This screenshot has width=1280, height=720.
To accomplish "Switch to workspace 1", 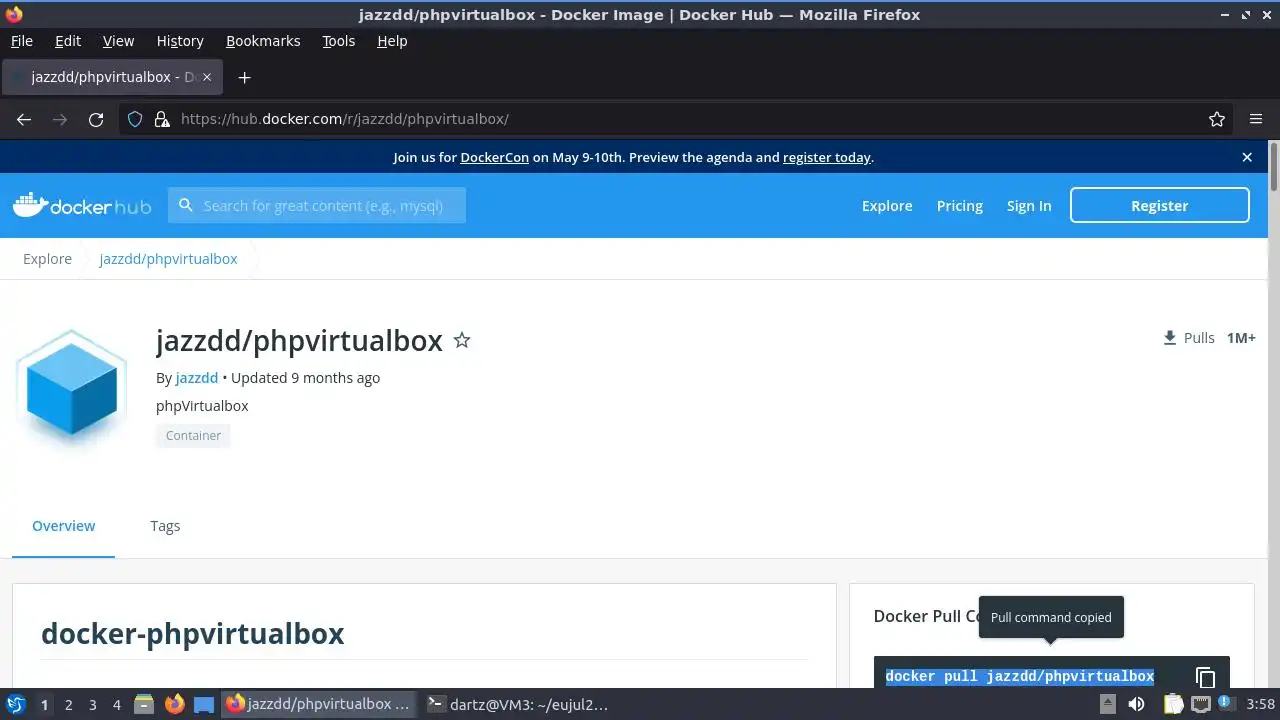I will click(44, 705).
